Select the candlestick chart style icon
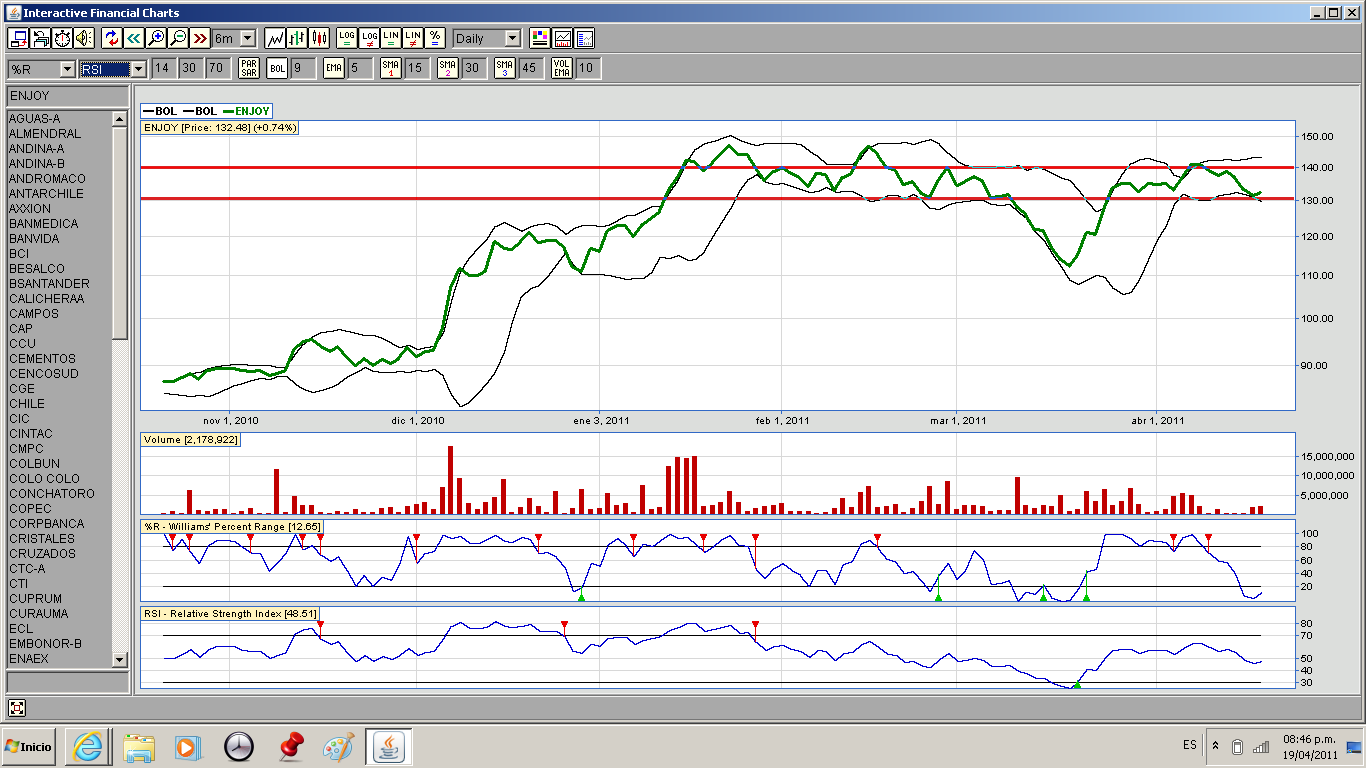1366x768 pixels. pos(319,38)
